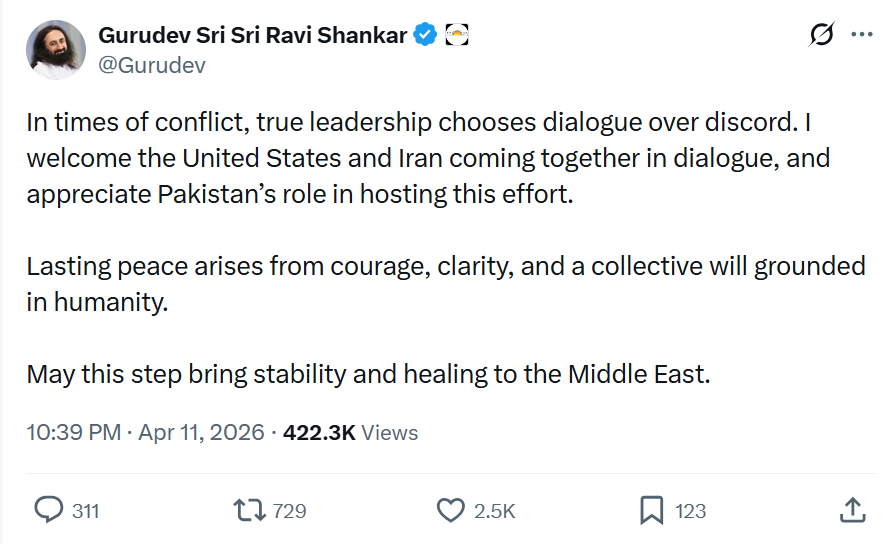View analytics via the 422.3K Views label

click(x=350, y=432)
